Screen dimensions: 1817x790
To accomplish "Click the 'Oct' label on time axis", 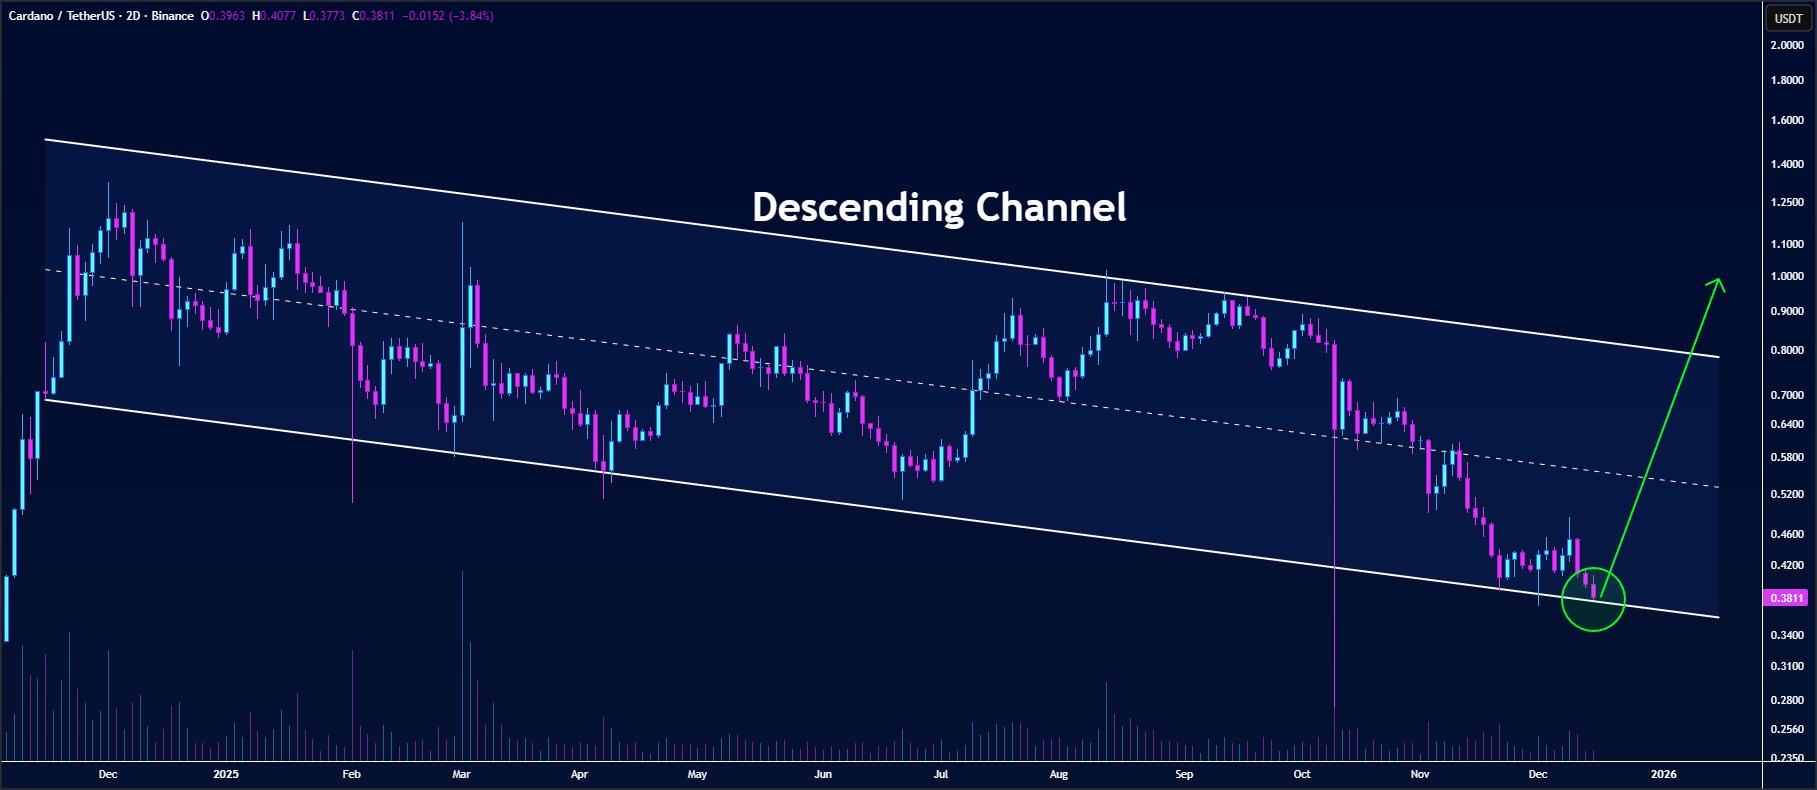I will 1301,774.
